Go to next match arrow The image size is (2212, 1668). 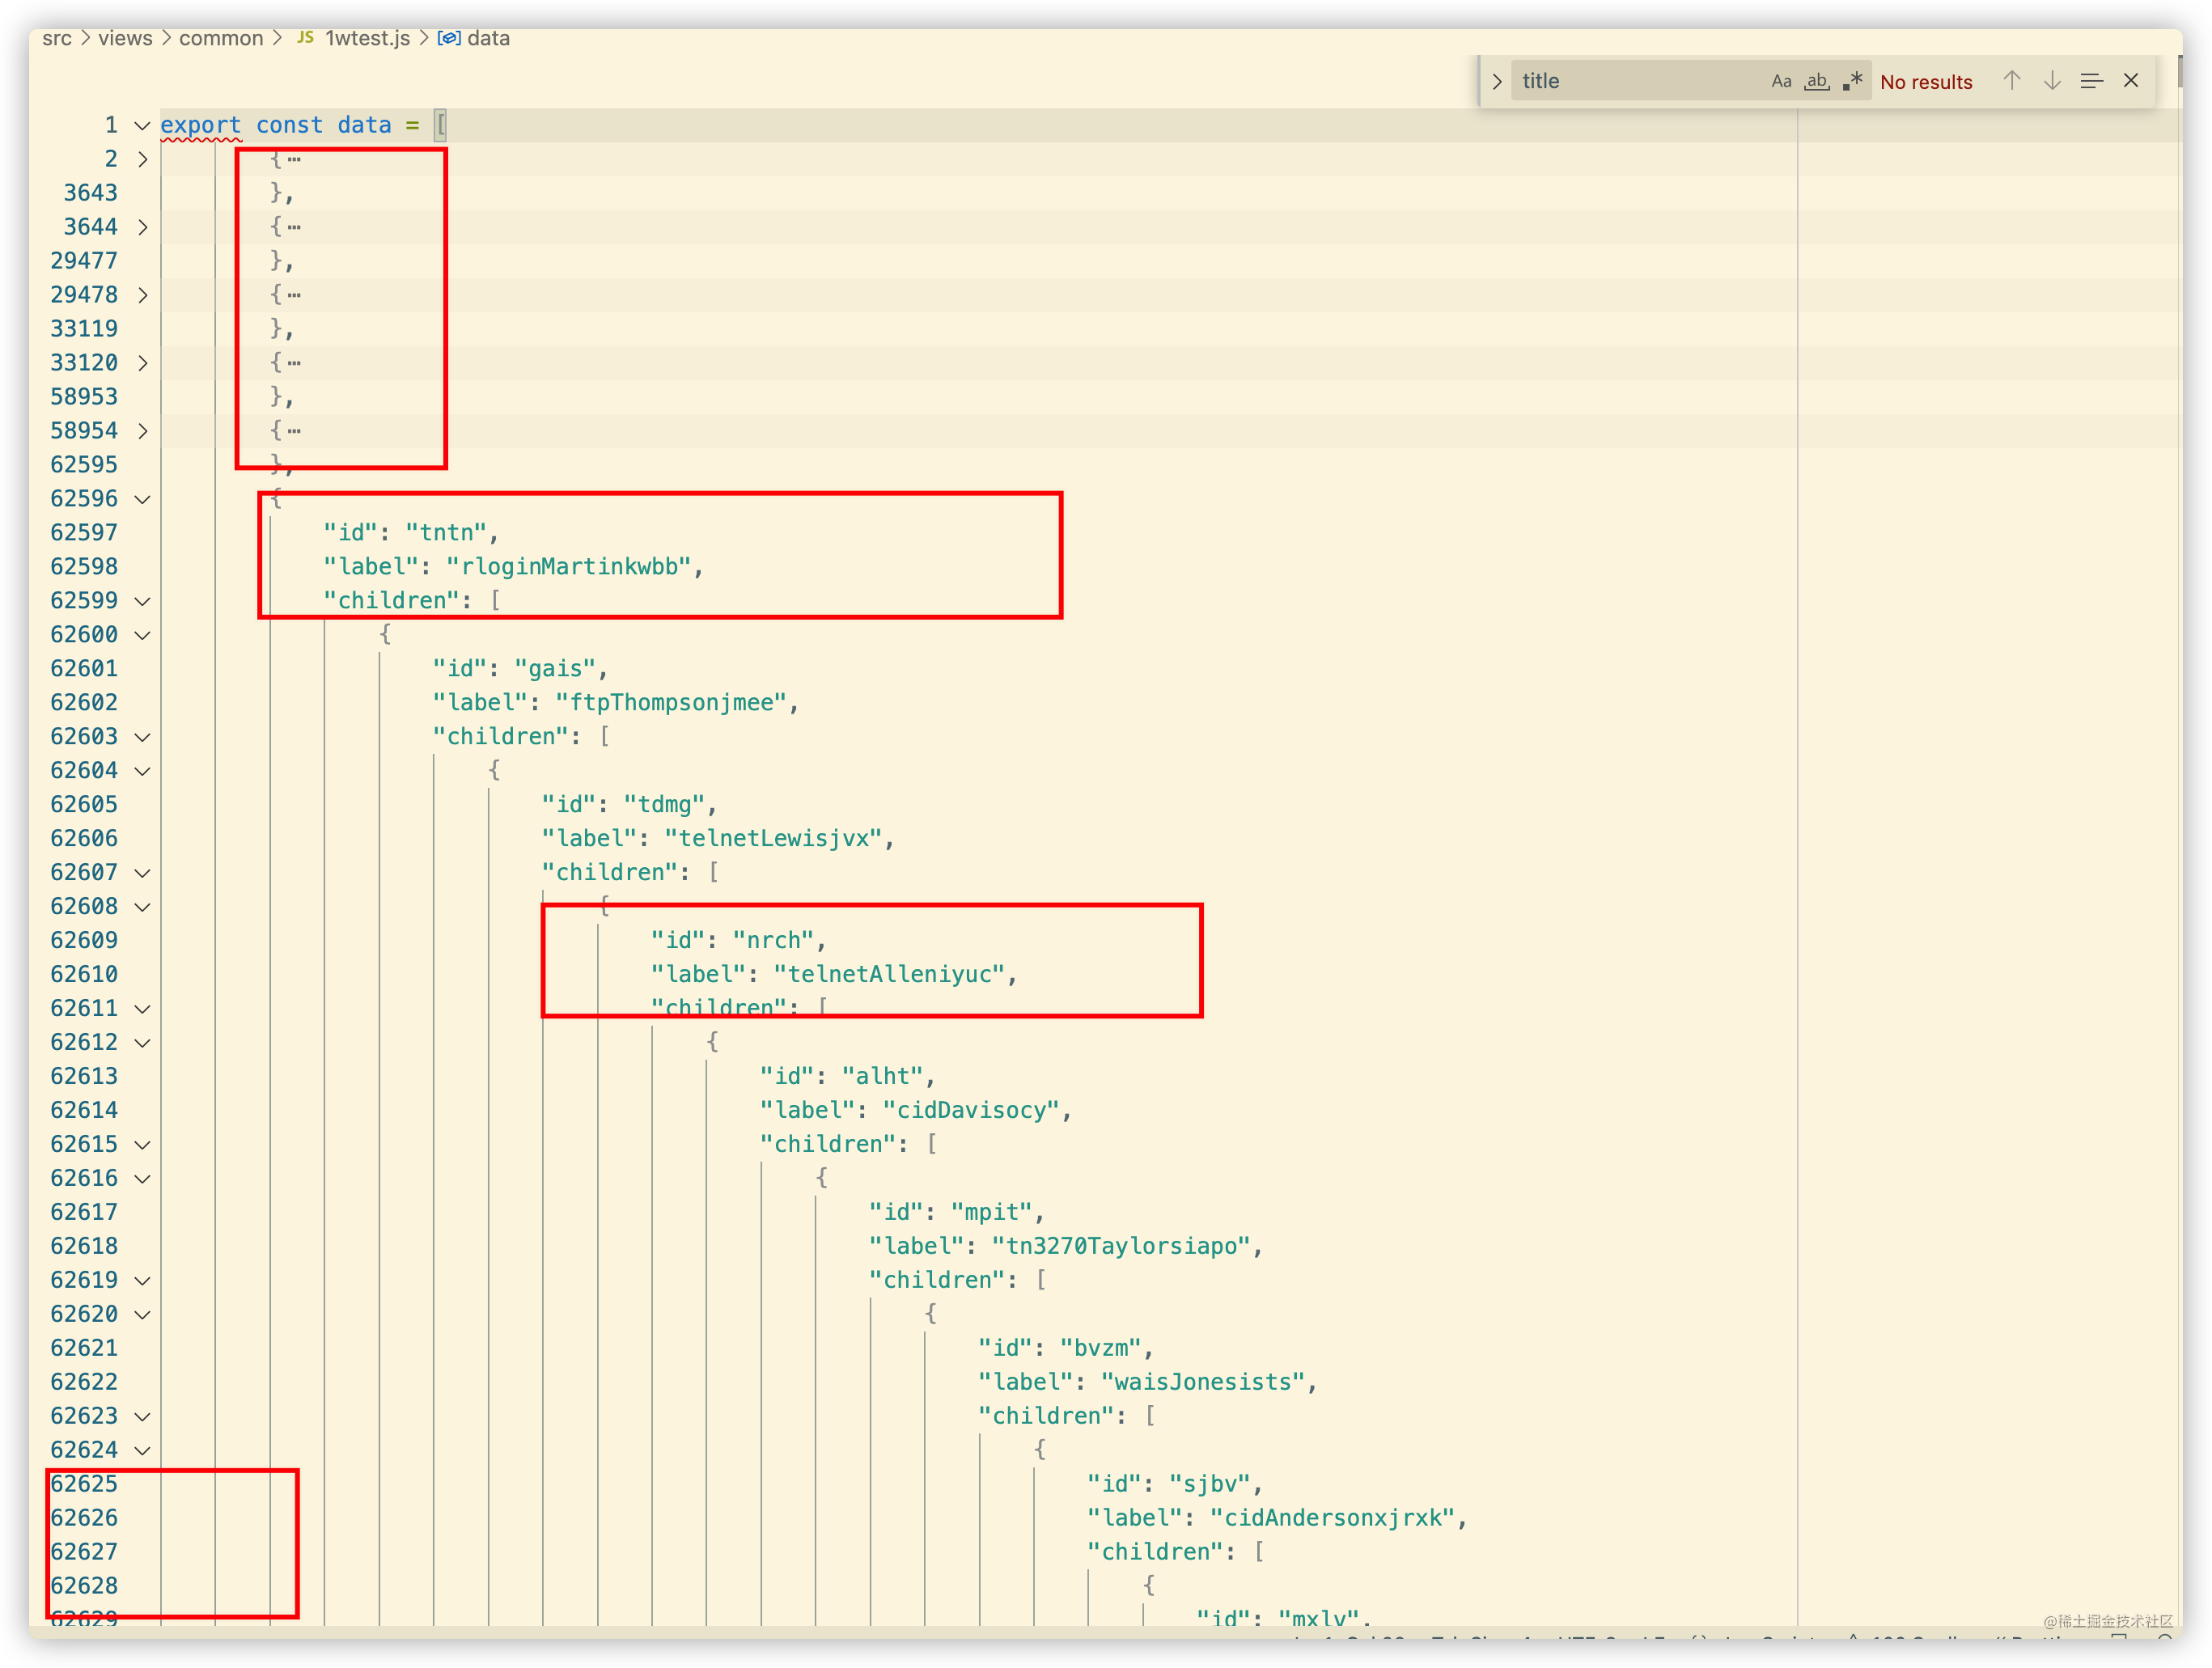pos(2052,81)
